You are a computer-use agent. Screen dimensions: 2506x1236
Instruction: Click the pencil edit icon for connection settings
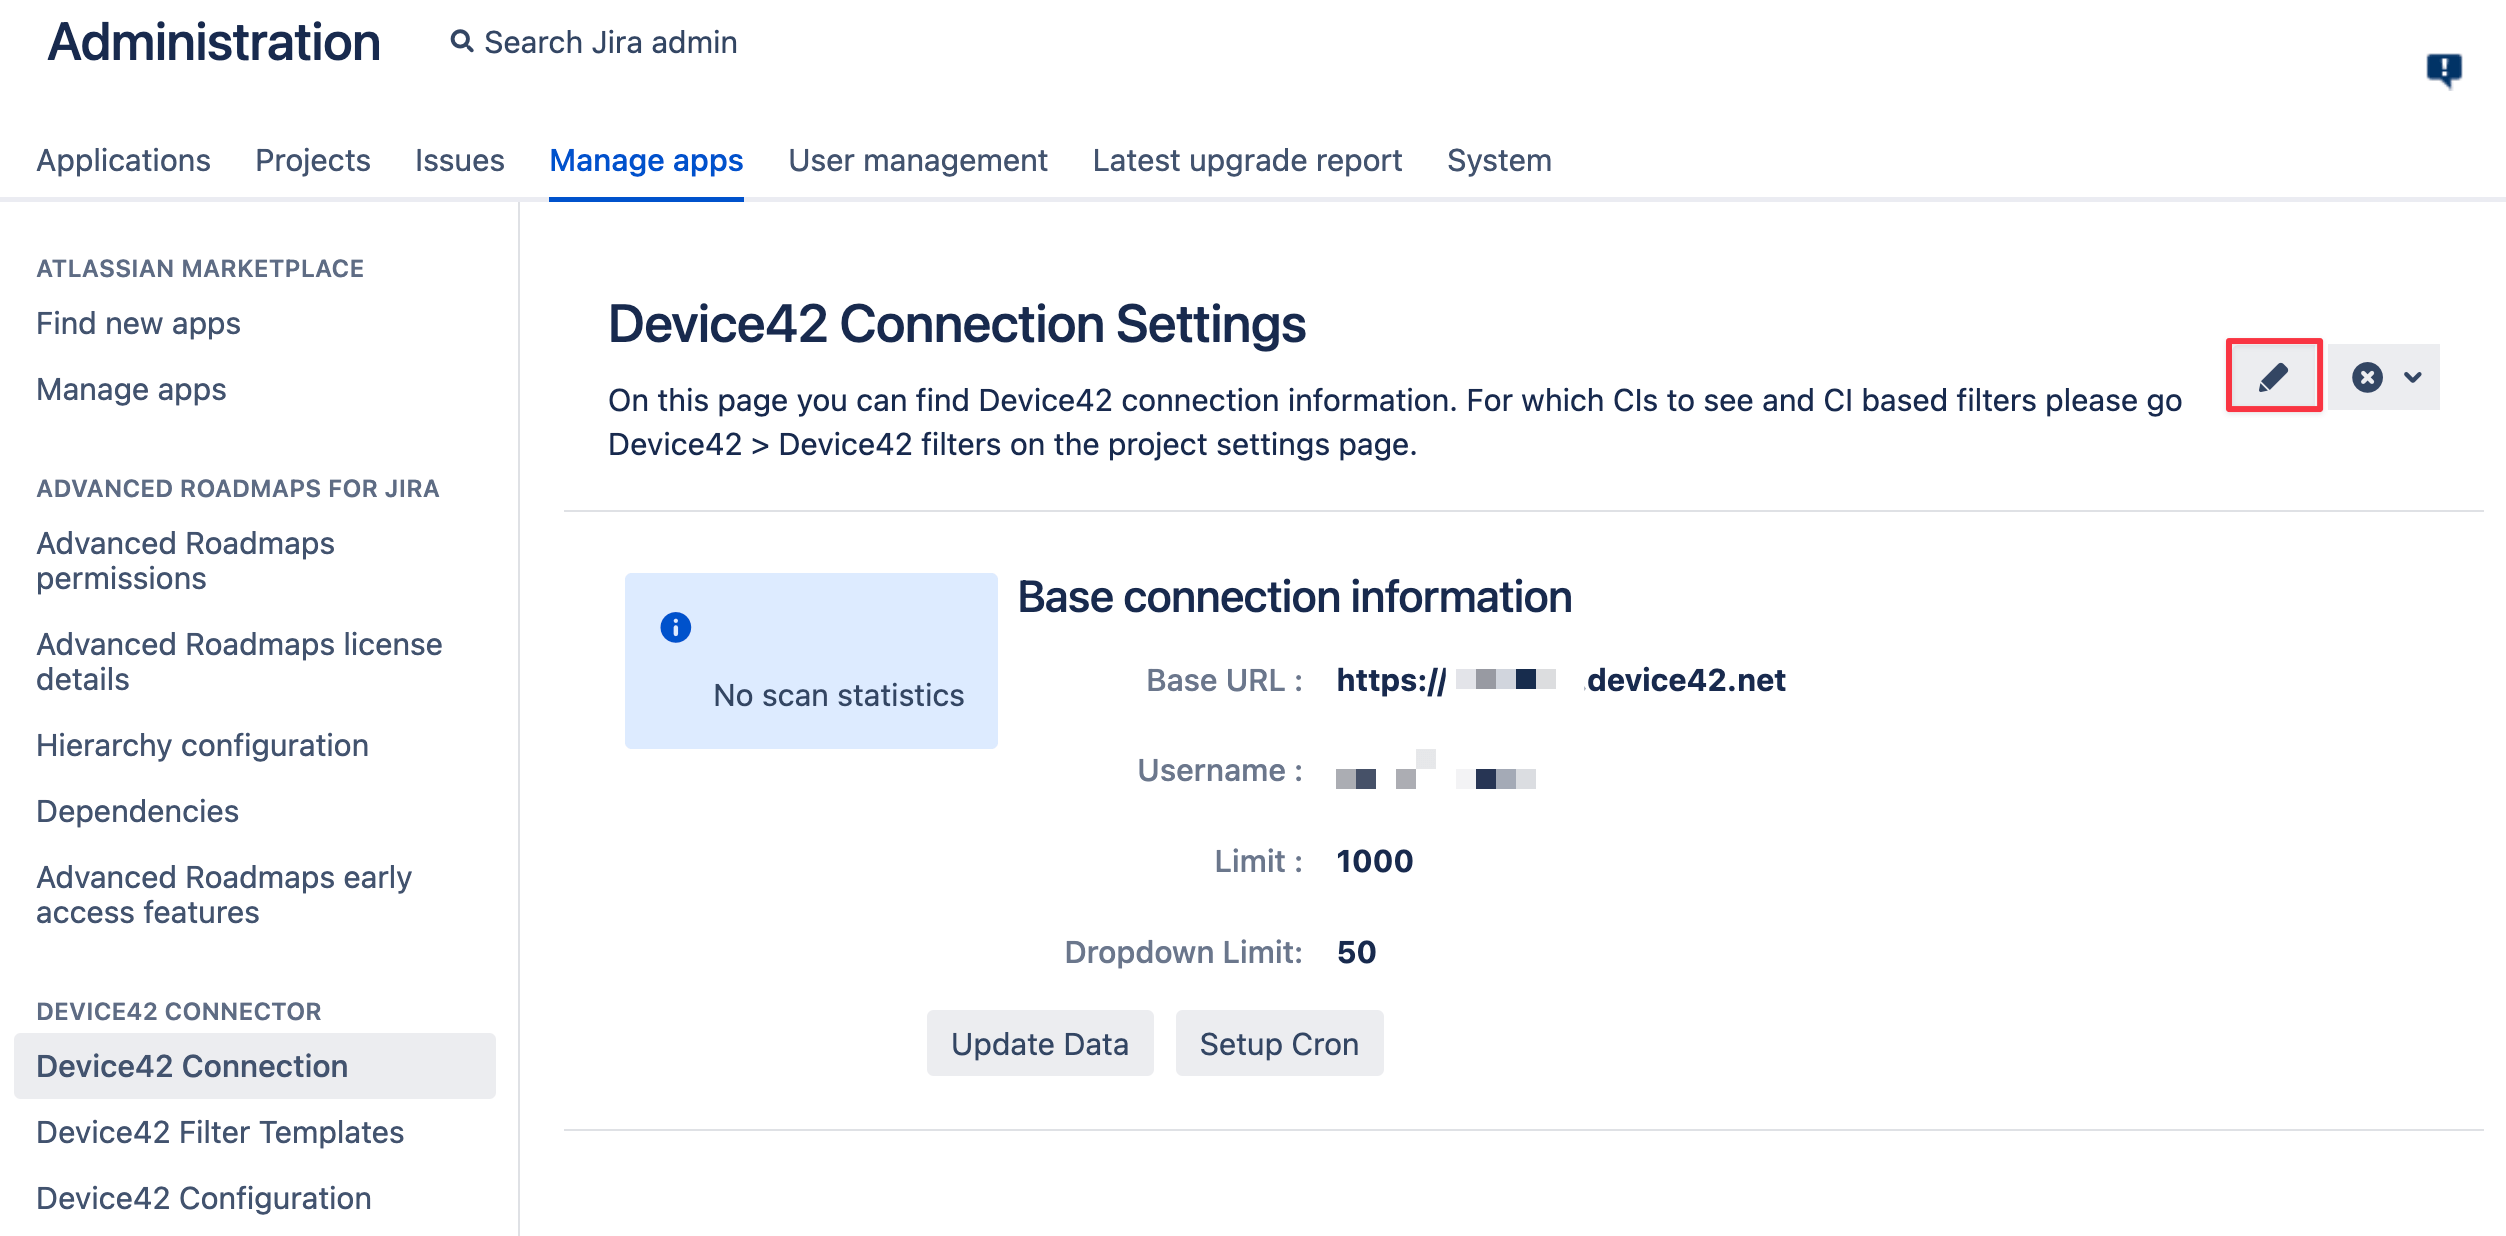[2274, 377]
